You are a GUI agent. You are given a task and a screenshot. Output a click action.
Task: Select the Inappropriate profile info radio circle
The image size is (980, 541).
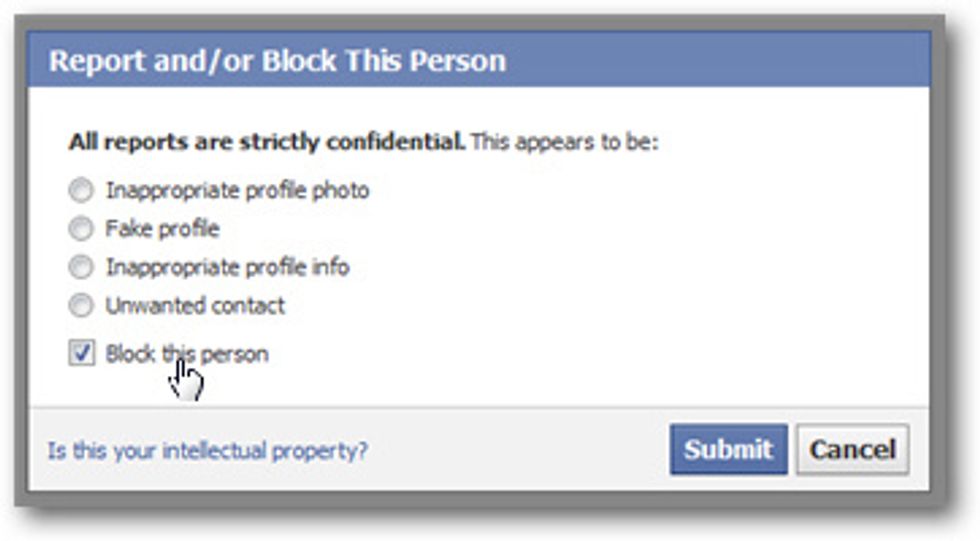pyautogui.click(x=81, y=267)
